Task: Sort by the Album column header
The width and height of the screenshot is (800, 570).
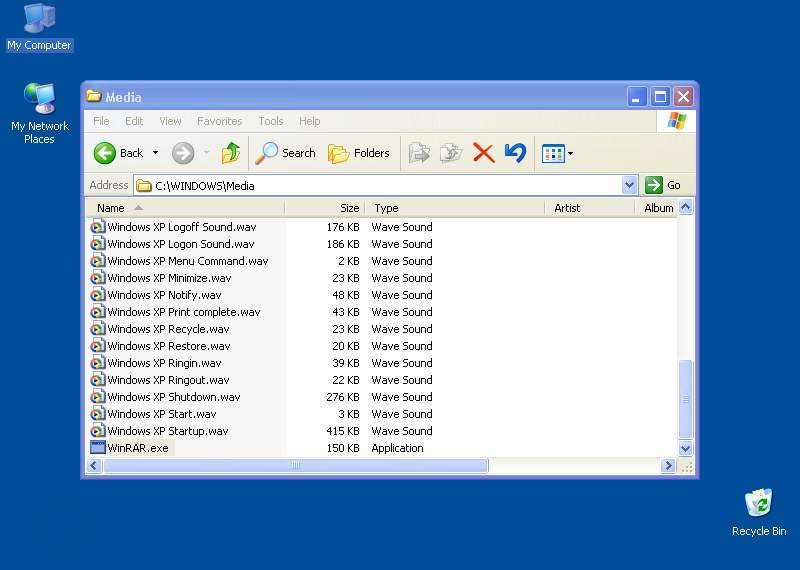Action: [656, 208]
